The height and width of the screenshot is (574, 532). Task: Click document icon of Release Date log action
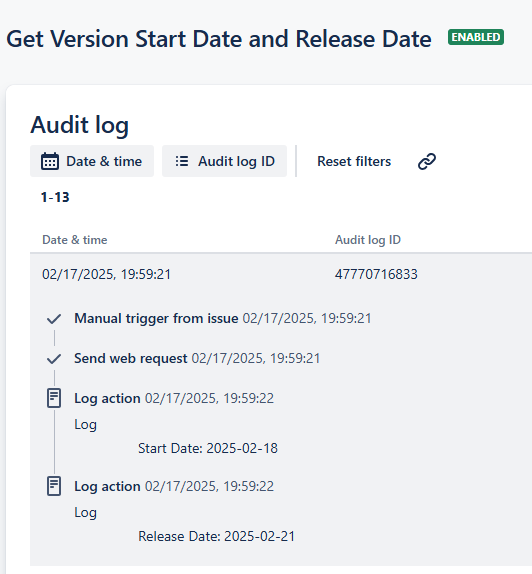(x=54, y=486)
